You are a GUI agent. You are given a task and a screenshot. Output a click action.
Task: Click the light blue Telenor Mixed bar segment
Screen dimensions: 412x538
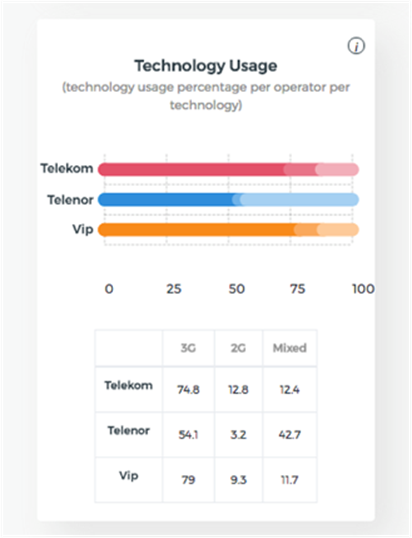pos(299,199)
